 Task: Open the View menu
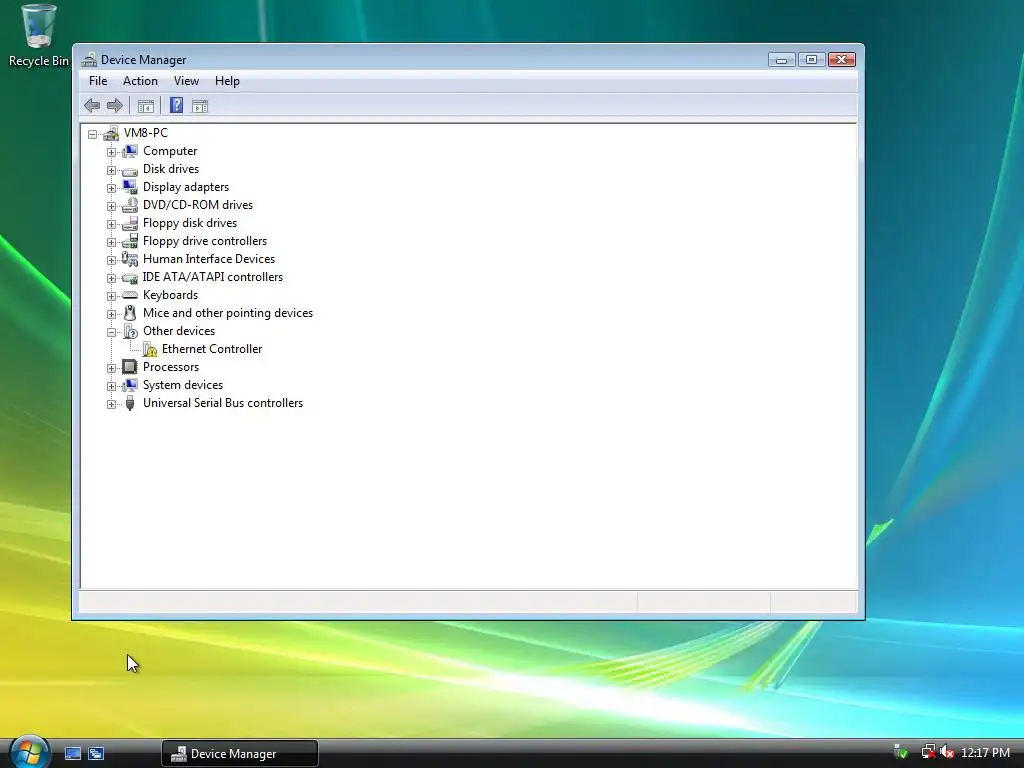186,81
